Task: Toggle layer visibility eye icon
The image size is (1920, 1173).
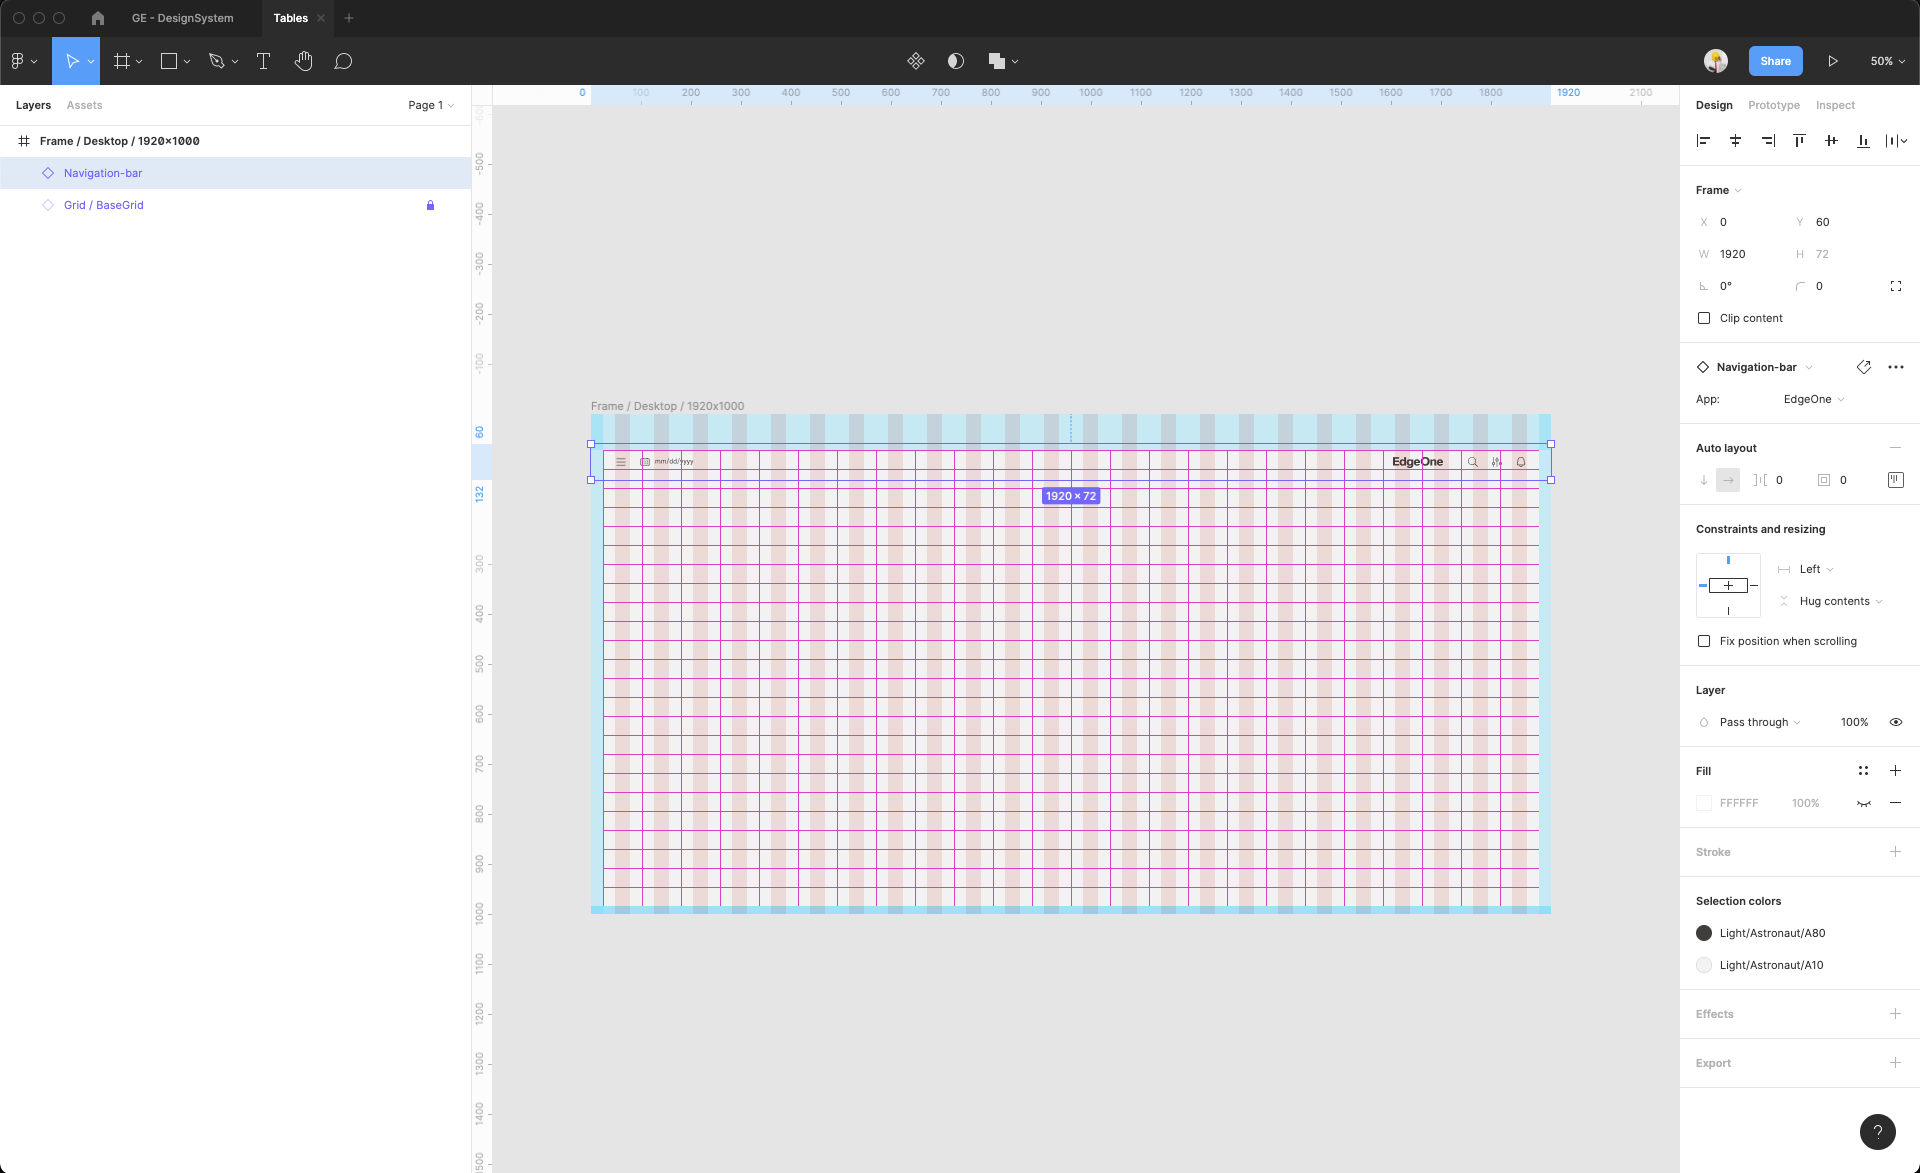Action: pos(1895,722)
